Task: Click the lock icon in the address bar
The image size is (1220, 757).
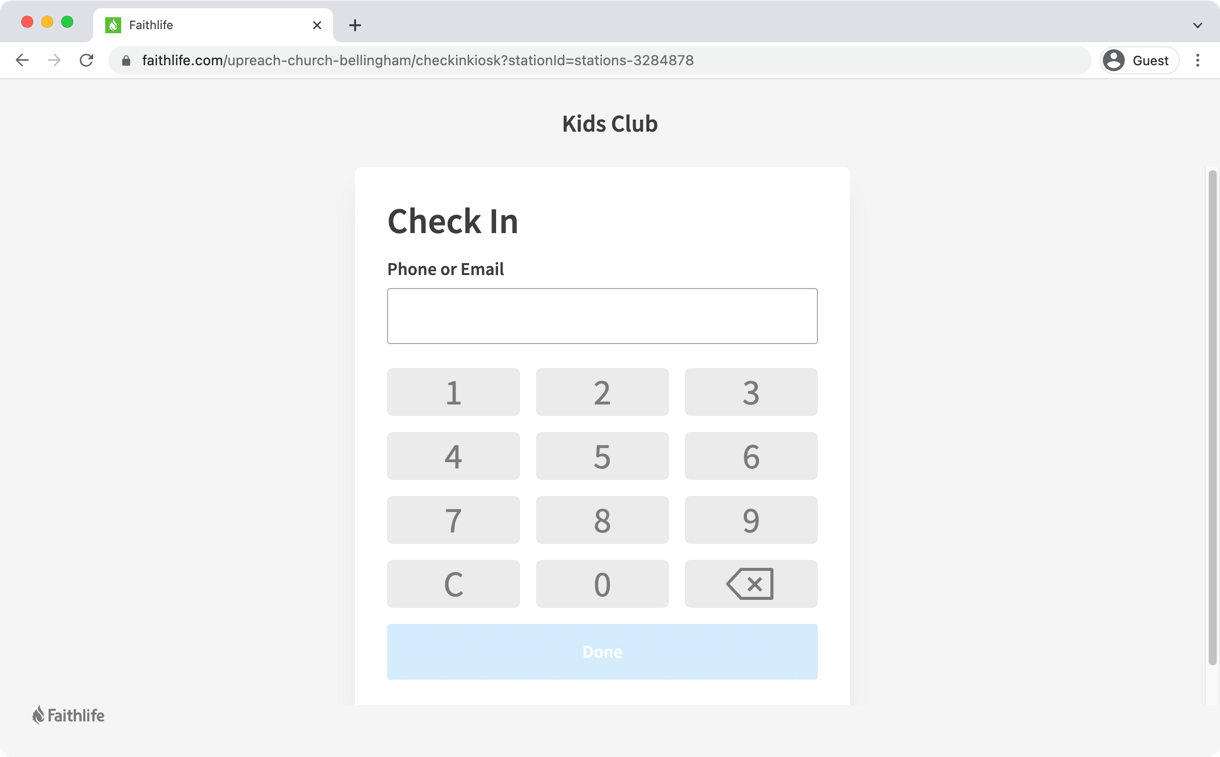Action: 126,61
